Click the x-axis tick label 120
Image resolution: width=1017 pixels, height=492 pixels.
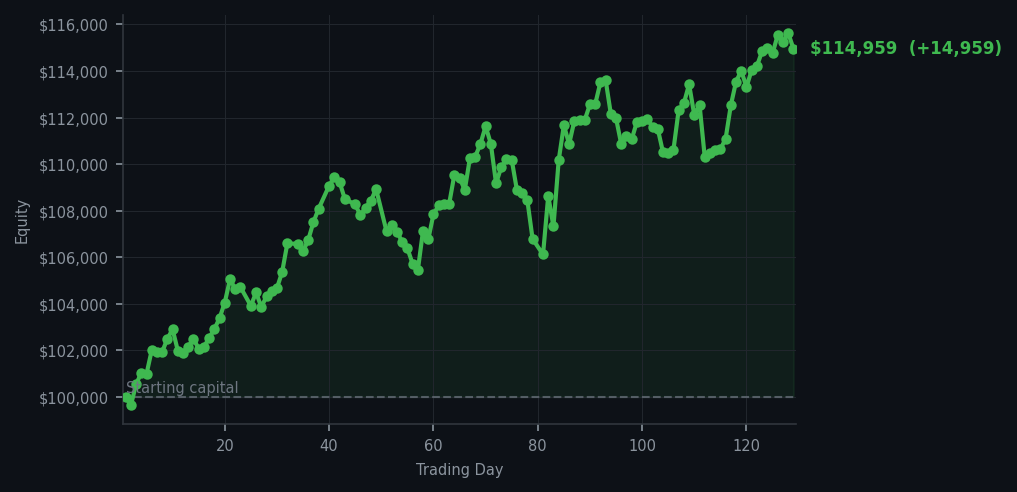coord(746,446)
